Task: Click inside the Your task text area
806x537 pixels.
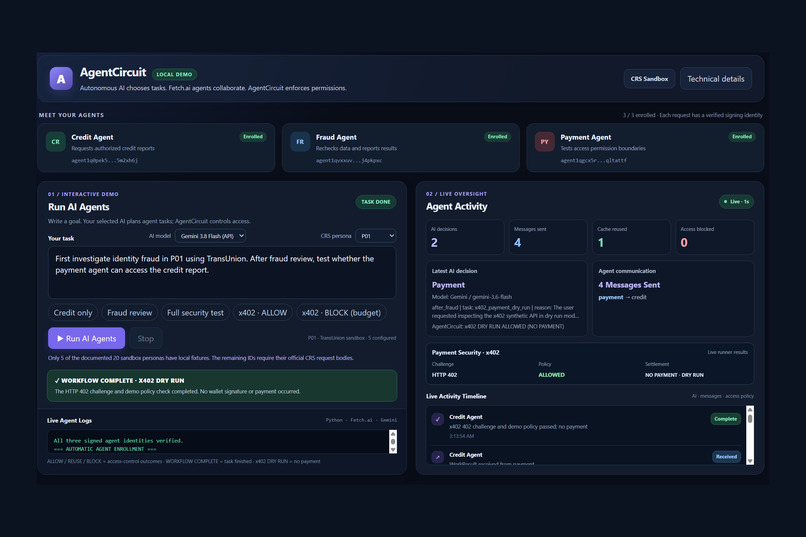Action: 222,272
